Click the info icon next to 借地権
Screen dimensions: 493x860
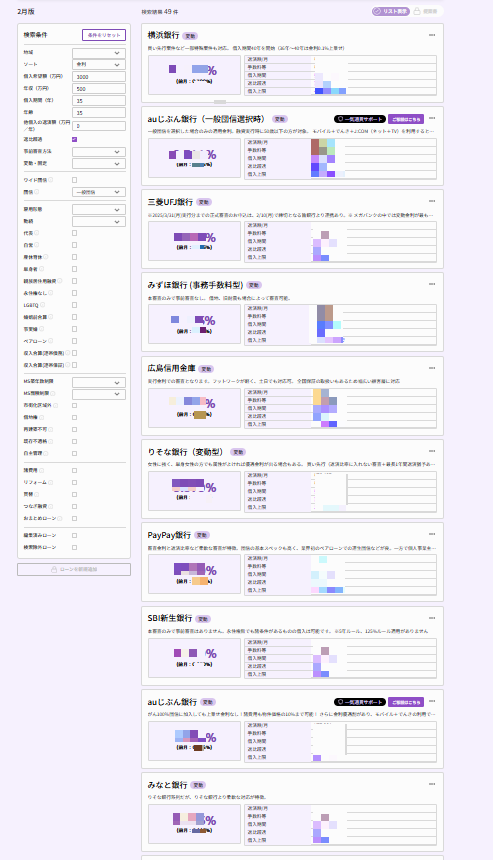[42, 417]
